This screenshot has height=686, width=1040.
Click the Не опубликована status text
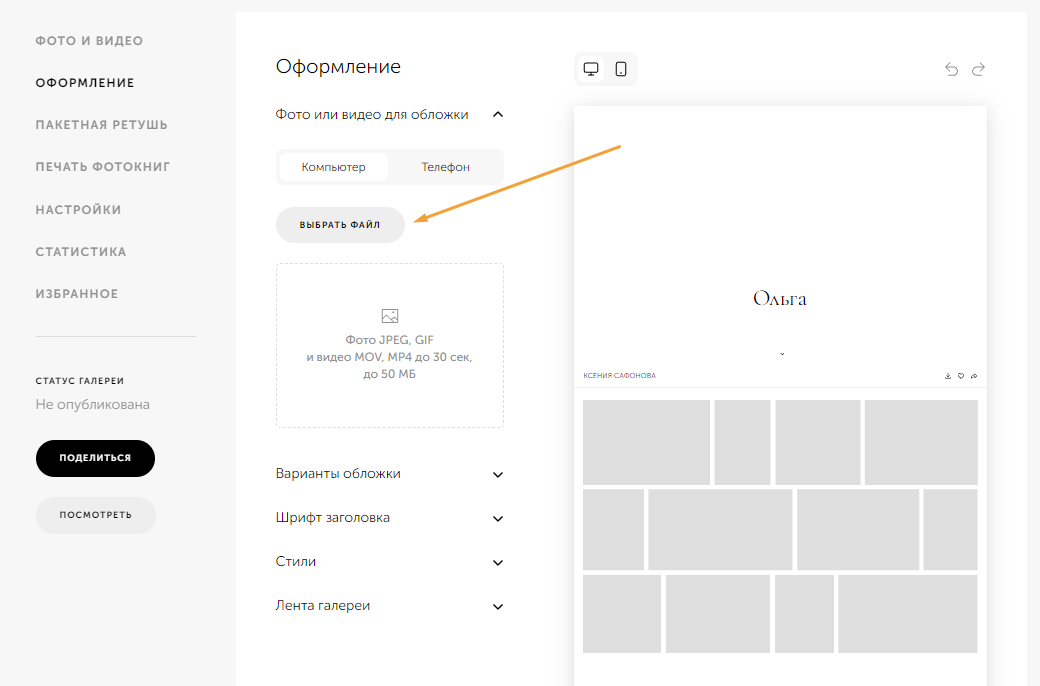pos(93,405)
